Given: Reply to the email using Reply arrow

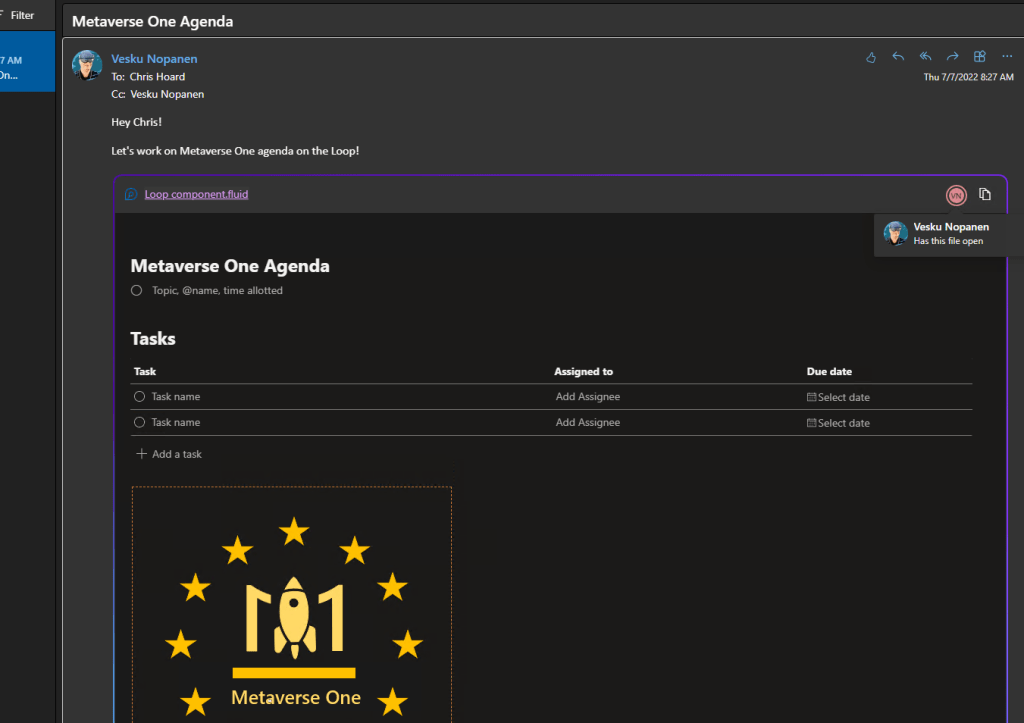Looking at the screenshot, I should point(898,57).
